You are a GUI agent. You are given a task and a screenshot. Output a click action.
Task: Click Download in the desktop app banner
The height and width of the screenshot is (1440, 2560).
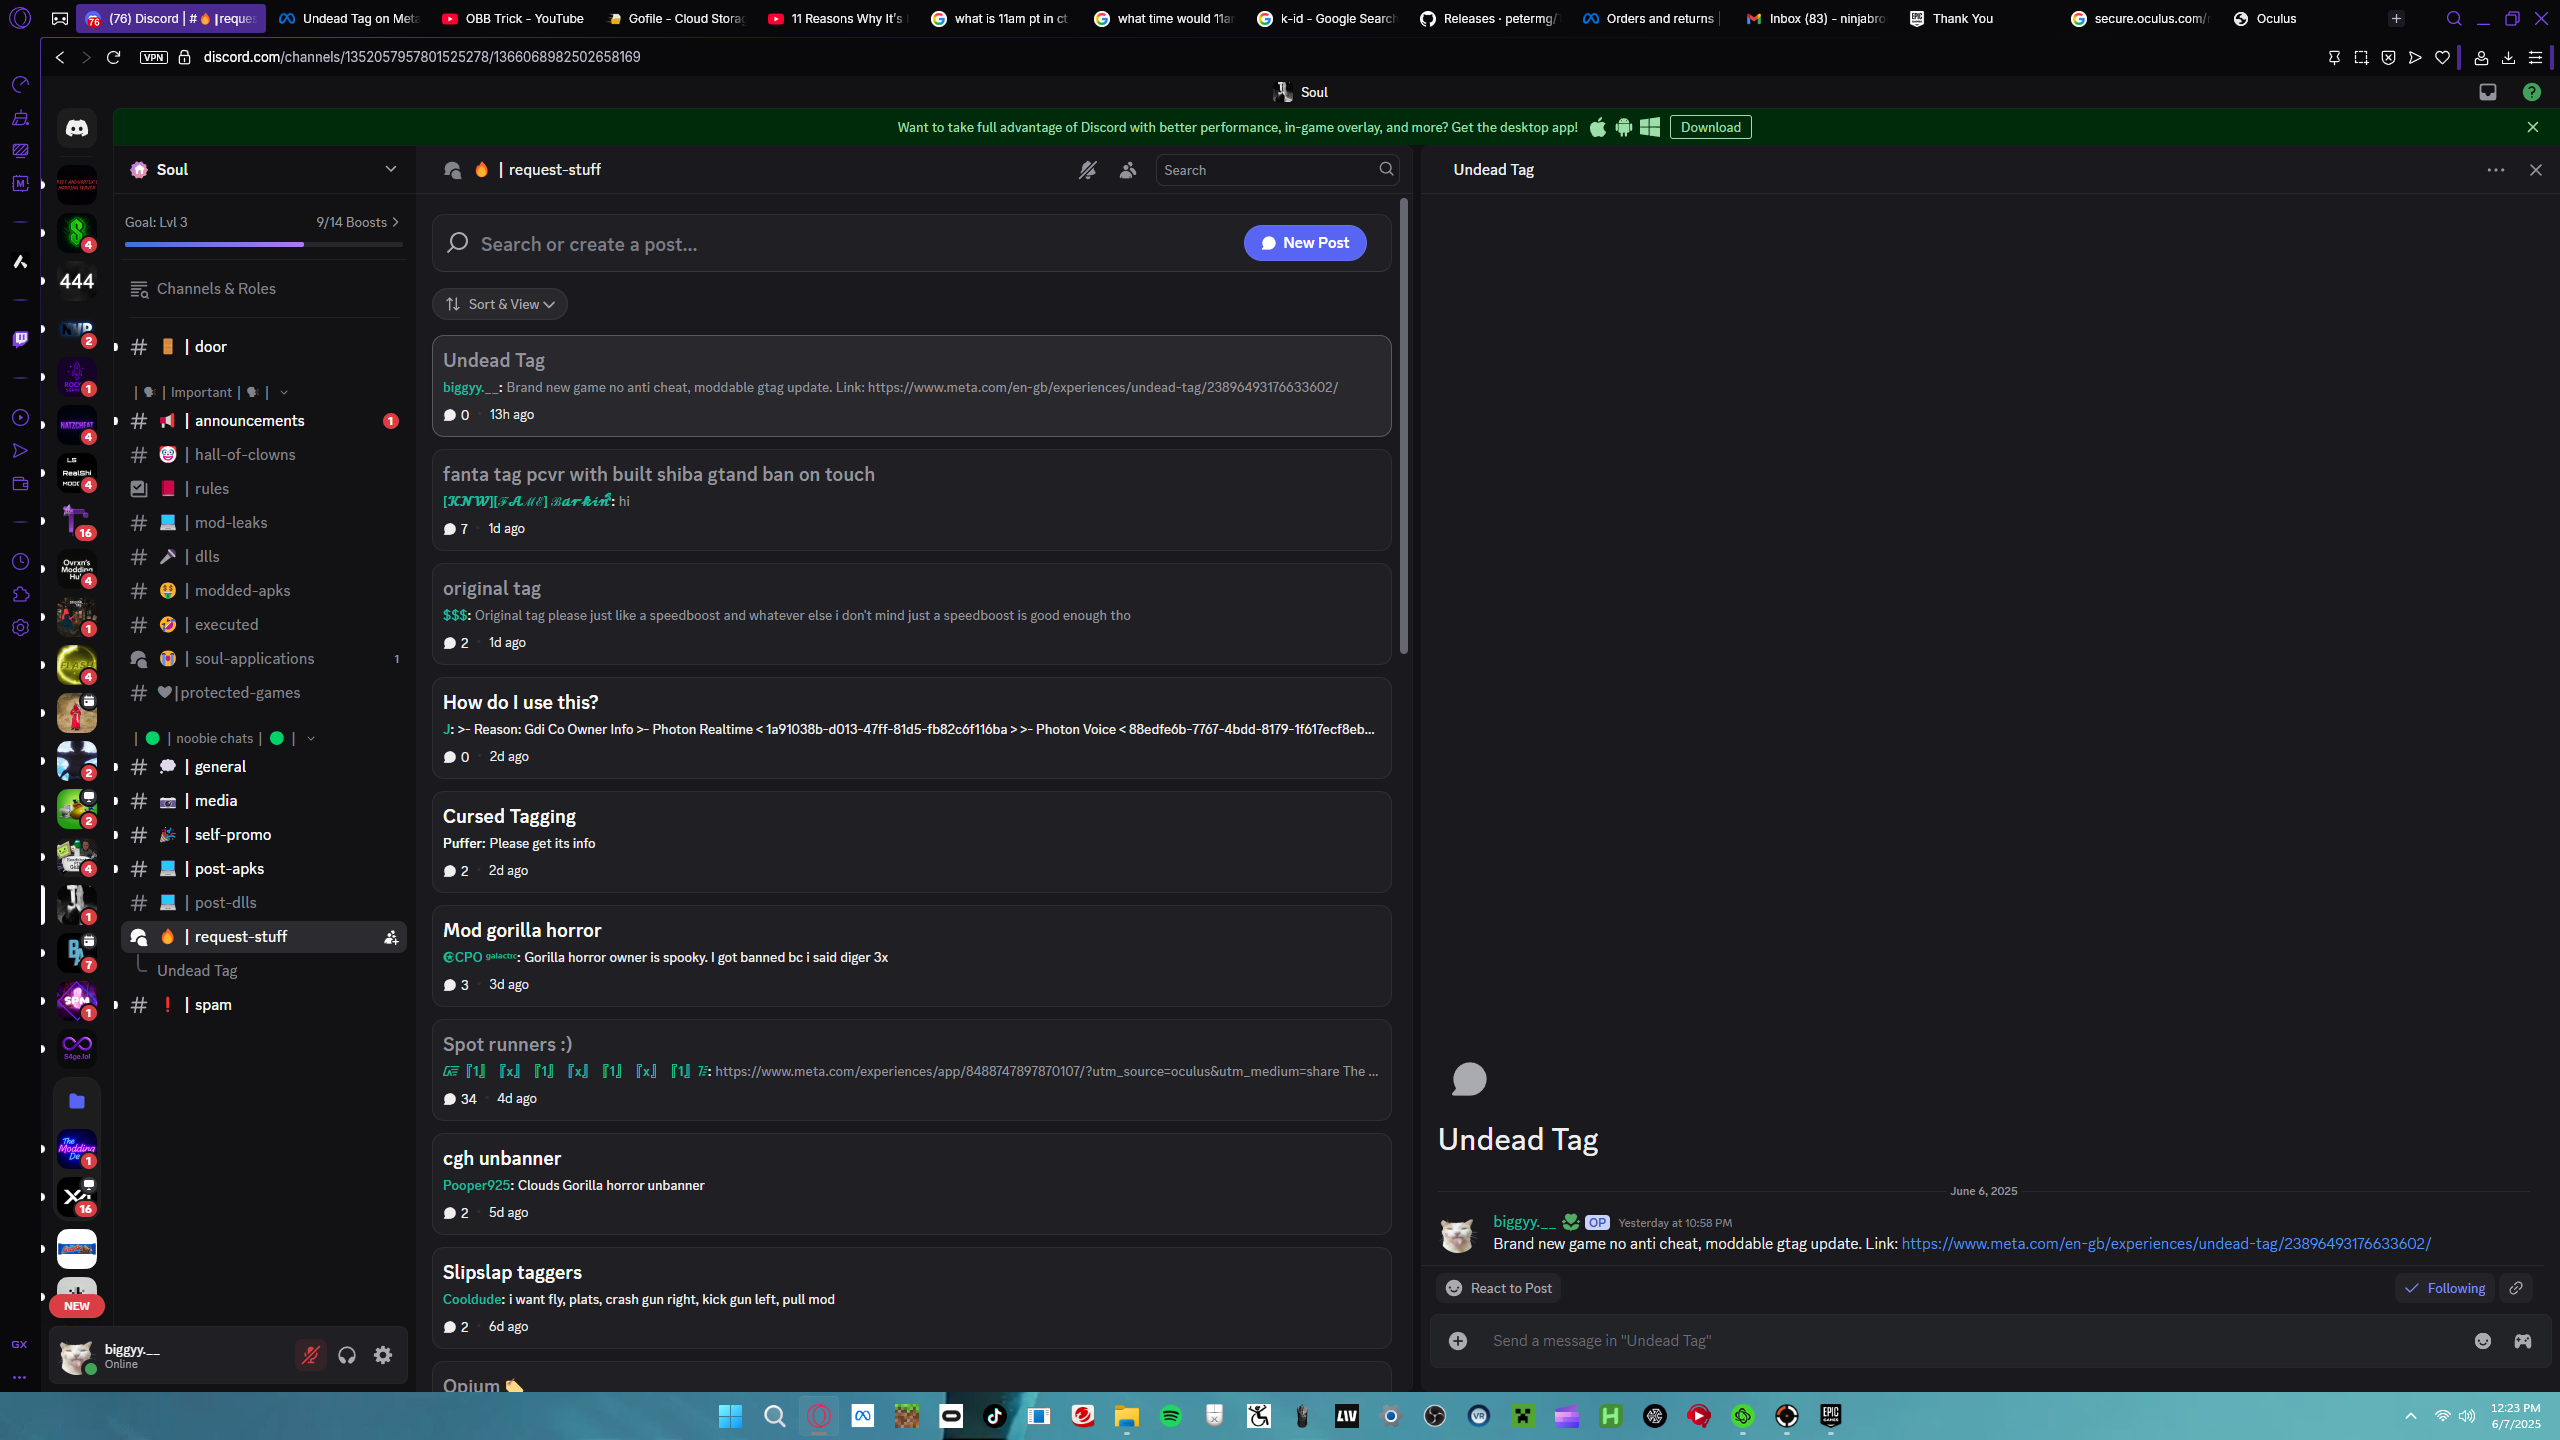1710,127
